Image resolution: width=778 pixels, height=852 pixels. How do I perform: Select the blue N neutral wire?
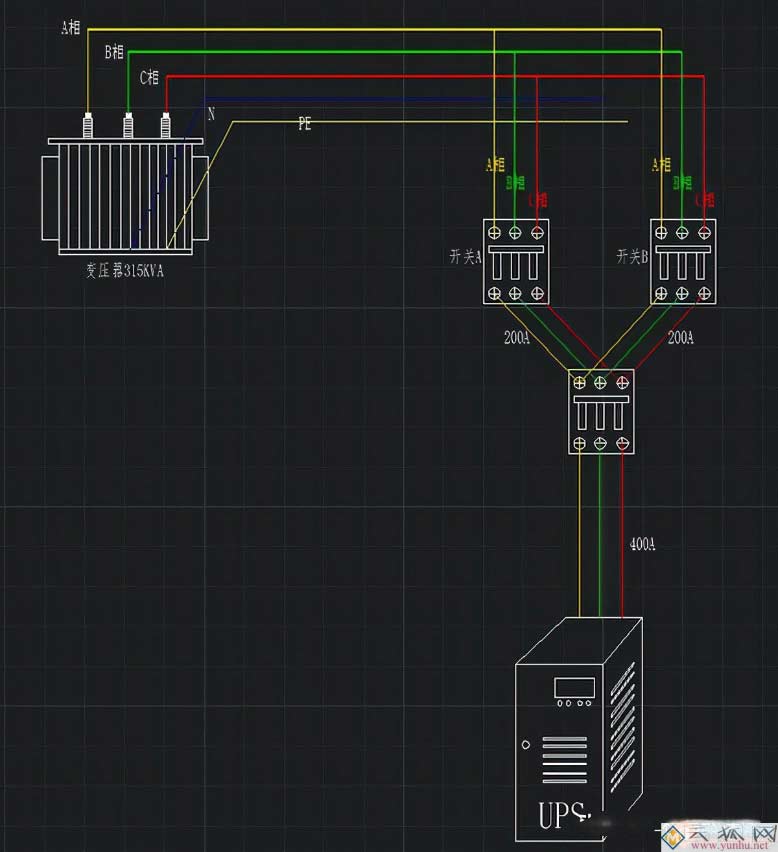tap(402, 99)
